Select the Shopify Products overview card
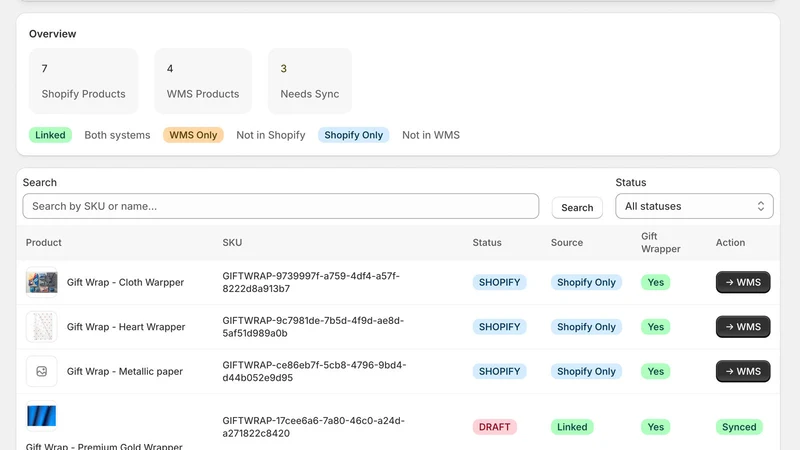Image resolution: width=800 pixels, height=450 pixels. [84, 81]
